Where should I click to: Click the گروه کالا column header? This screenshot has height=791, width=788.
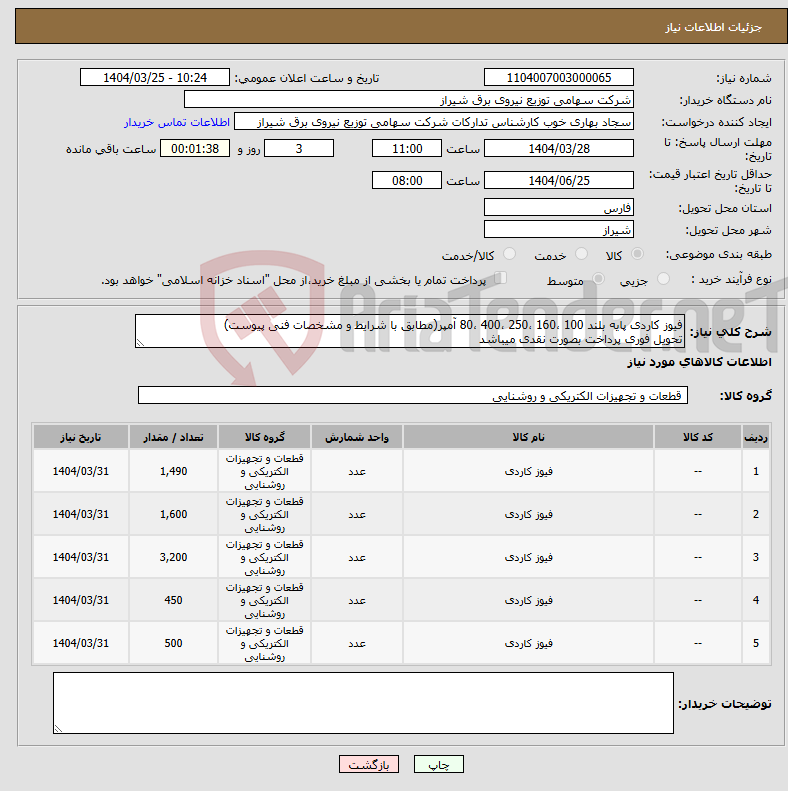click(x=264, y=437)
